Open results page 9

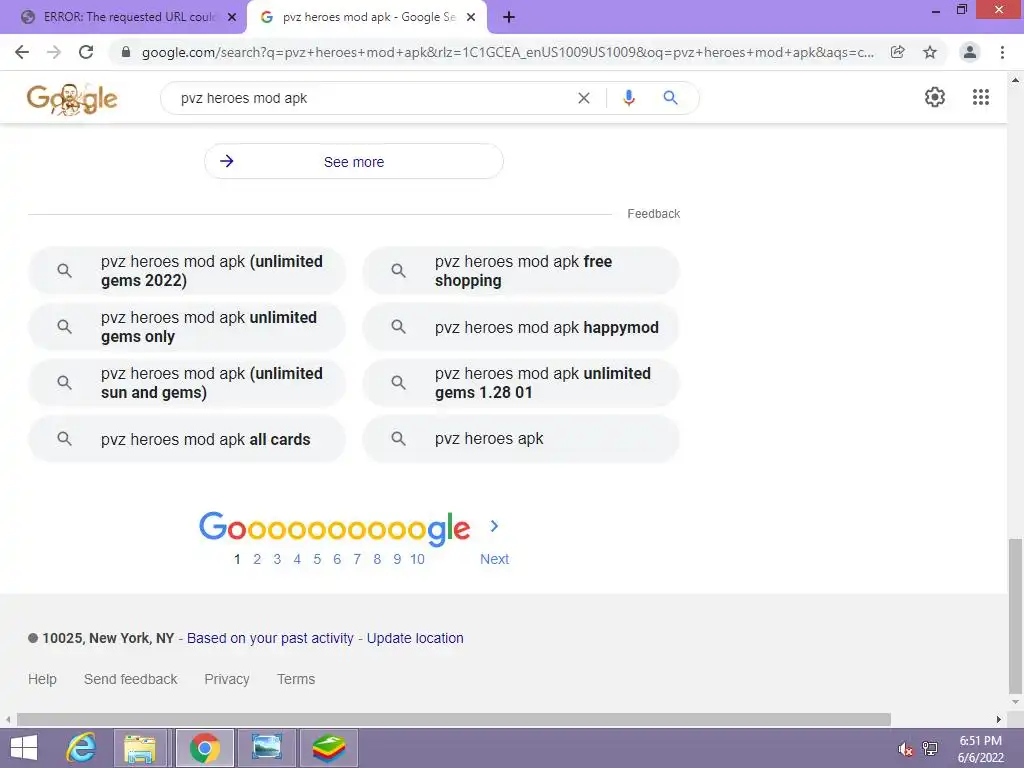(397, 559)
